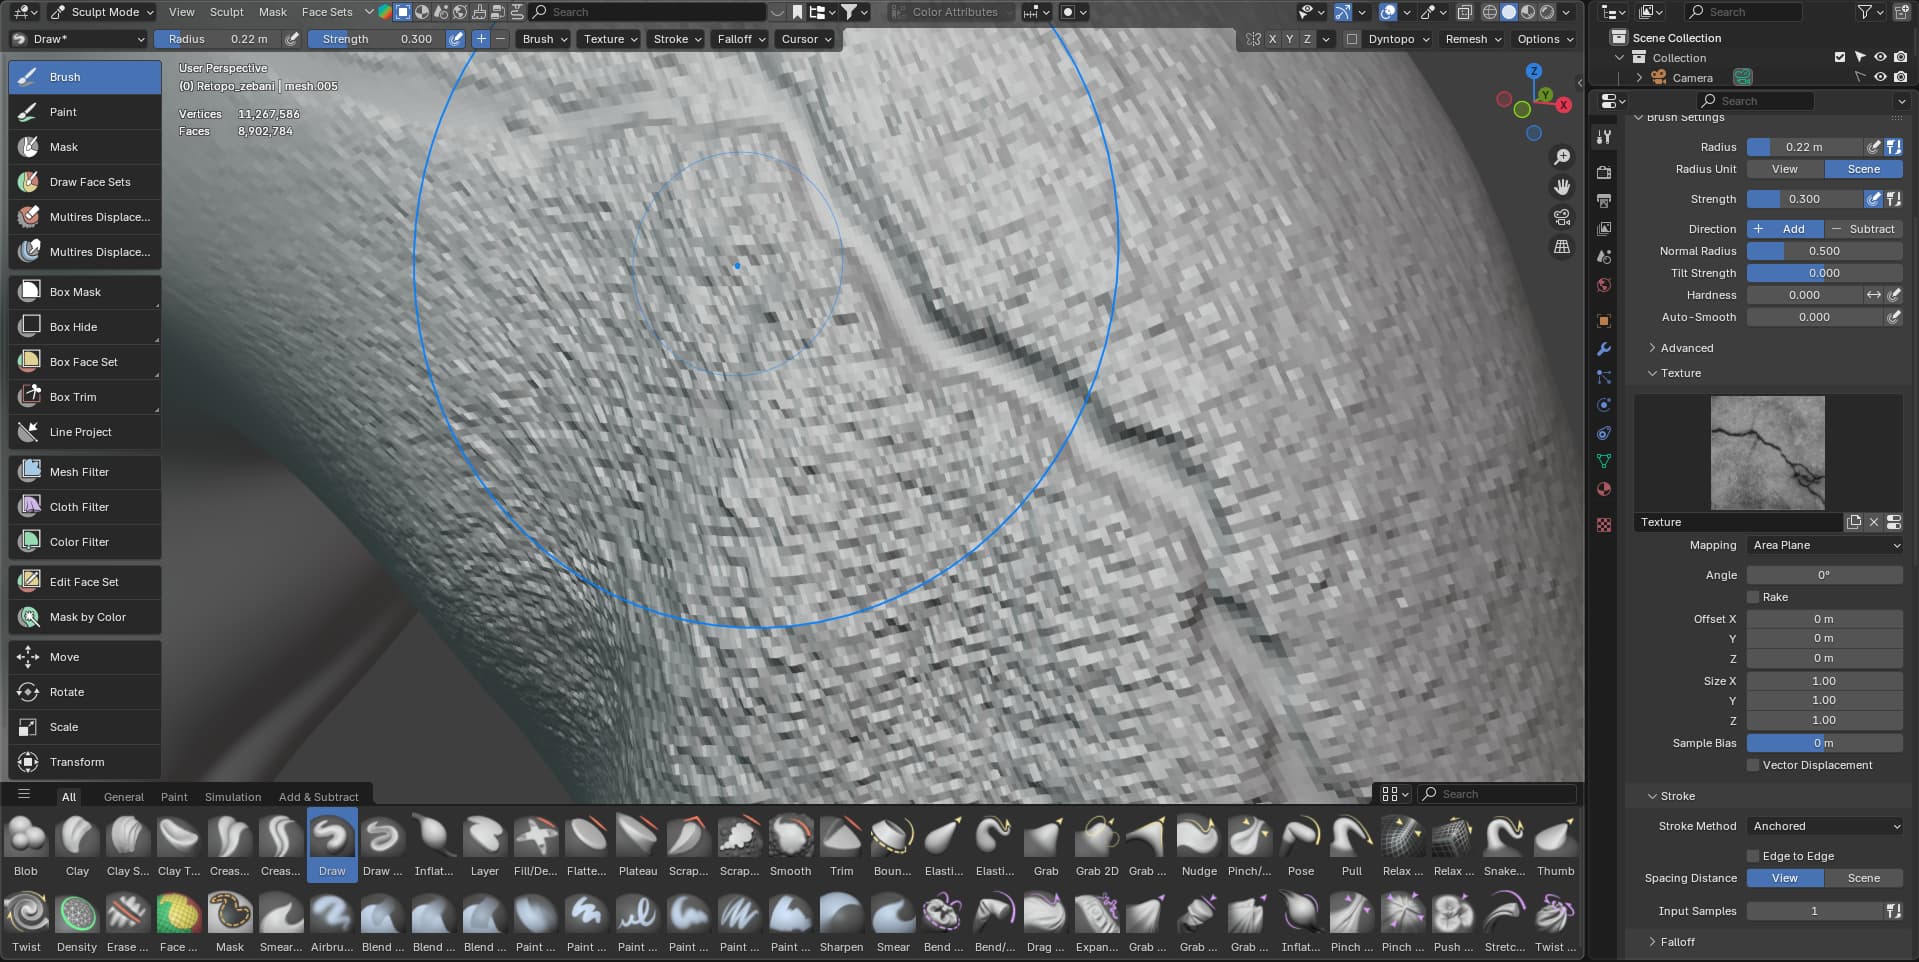Expand the Advanced brush settings section
The width and height of the screenshot is (1919, 962).
1686,348
